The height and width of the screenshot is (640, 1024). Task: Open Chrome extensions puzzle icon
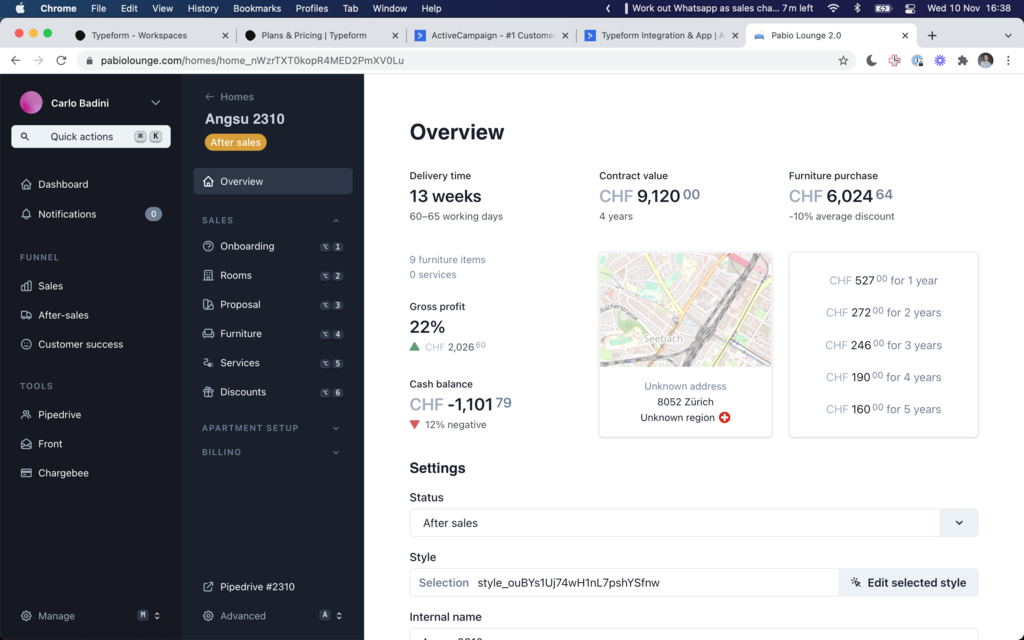coord(963,61)
